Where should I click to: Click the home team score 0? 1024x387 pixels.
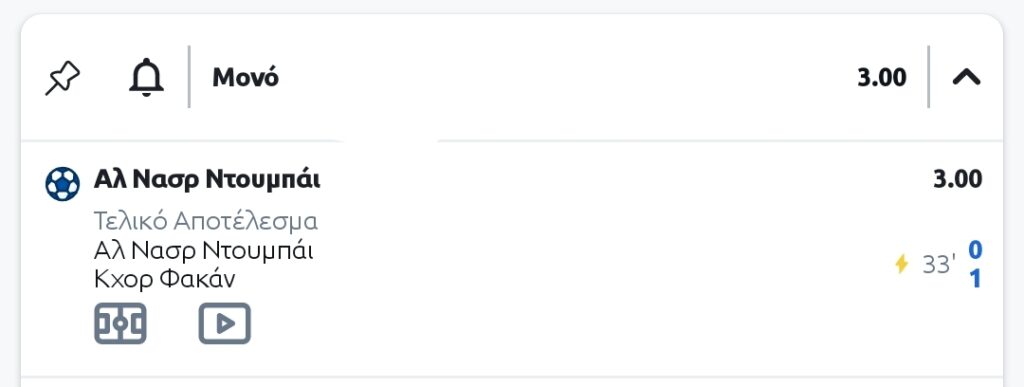975,249
